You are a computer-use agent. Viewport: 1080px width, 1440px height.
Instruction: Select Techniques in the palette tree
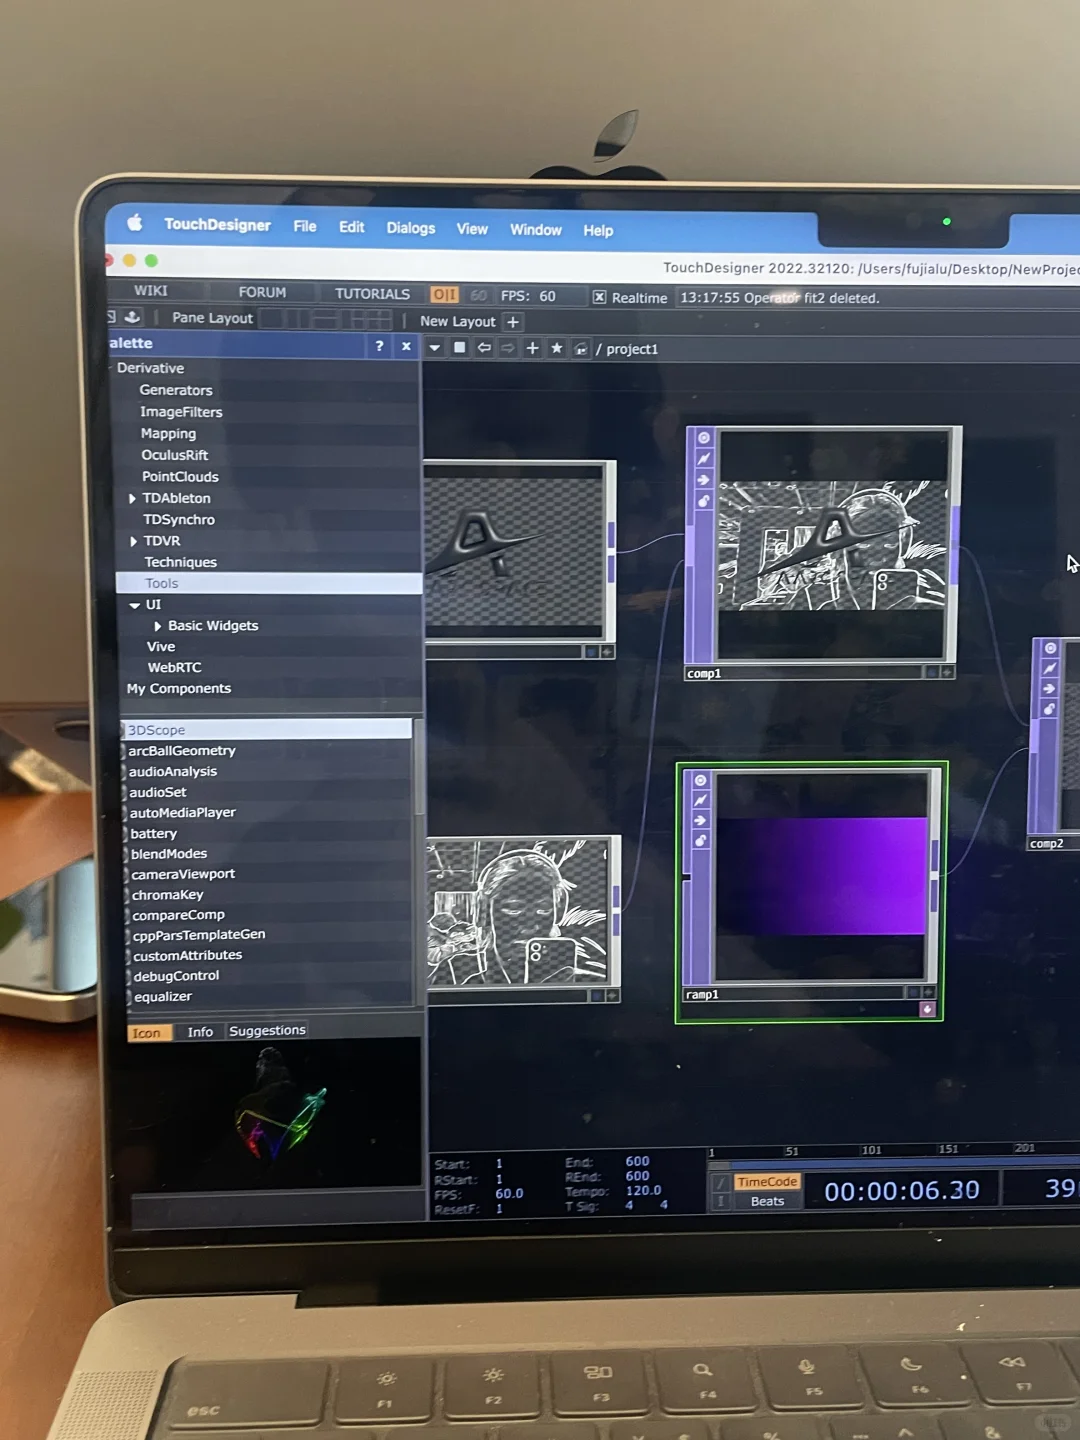[180, 562]
